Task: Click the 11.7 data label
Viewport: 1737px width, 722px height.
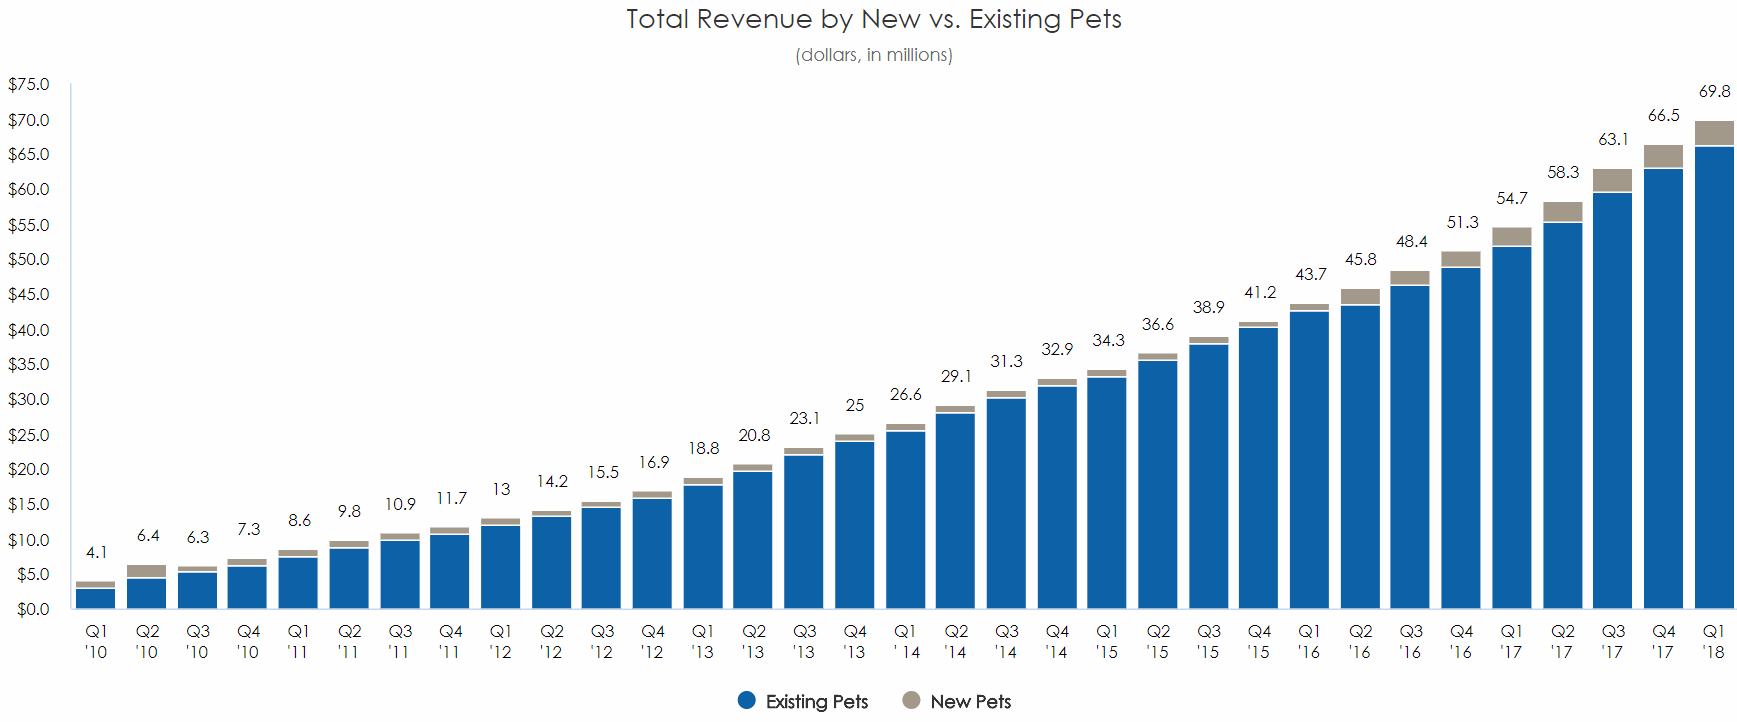Action: point(451,498)
